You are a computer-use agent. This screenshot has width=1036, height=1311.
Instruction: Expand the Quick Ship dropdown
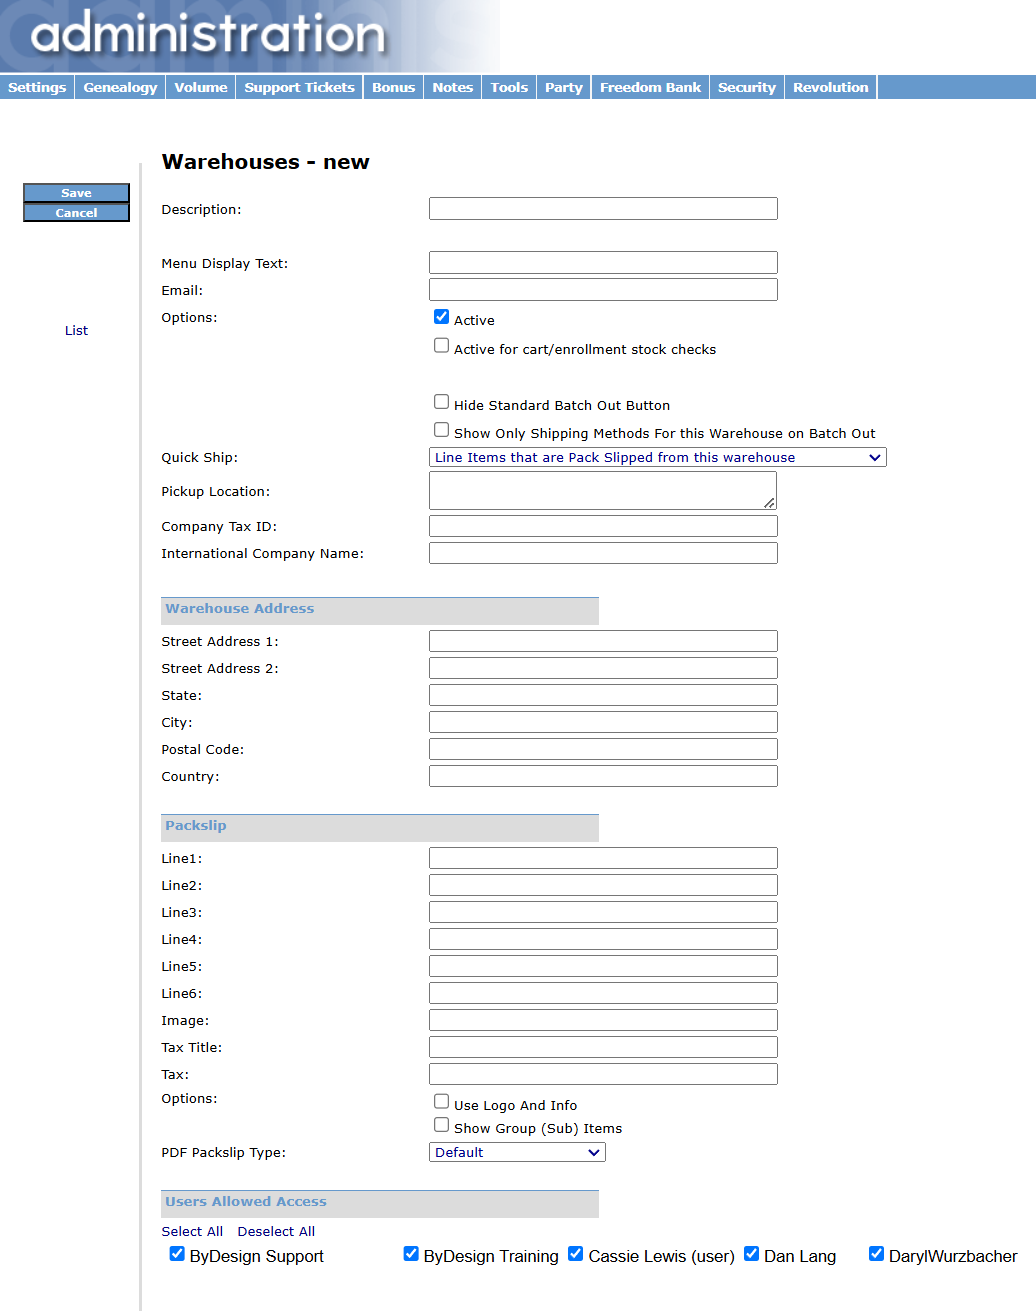coord(657,457)
